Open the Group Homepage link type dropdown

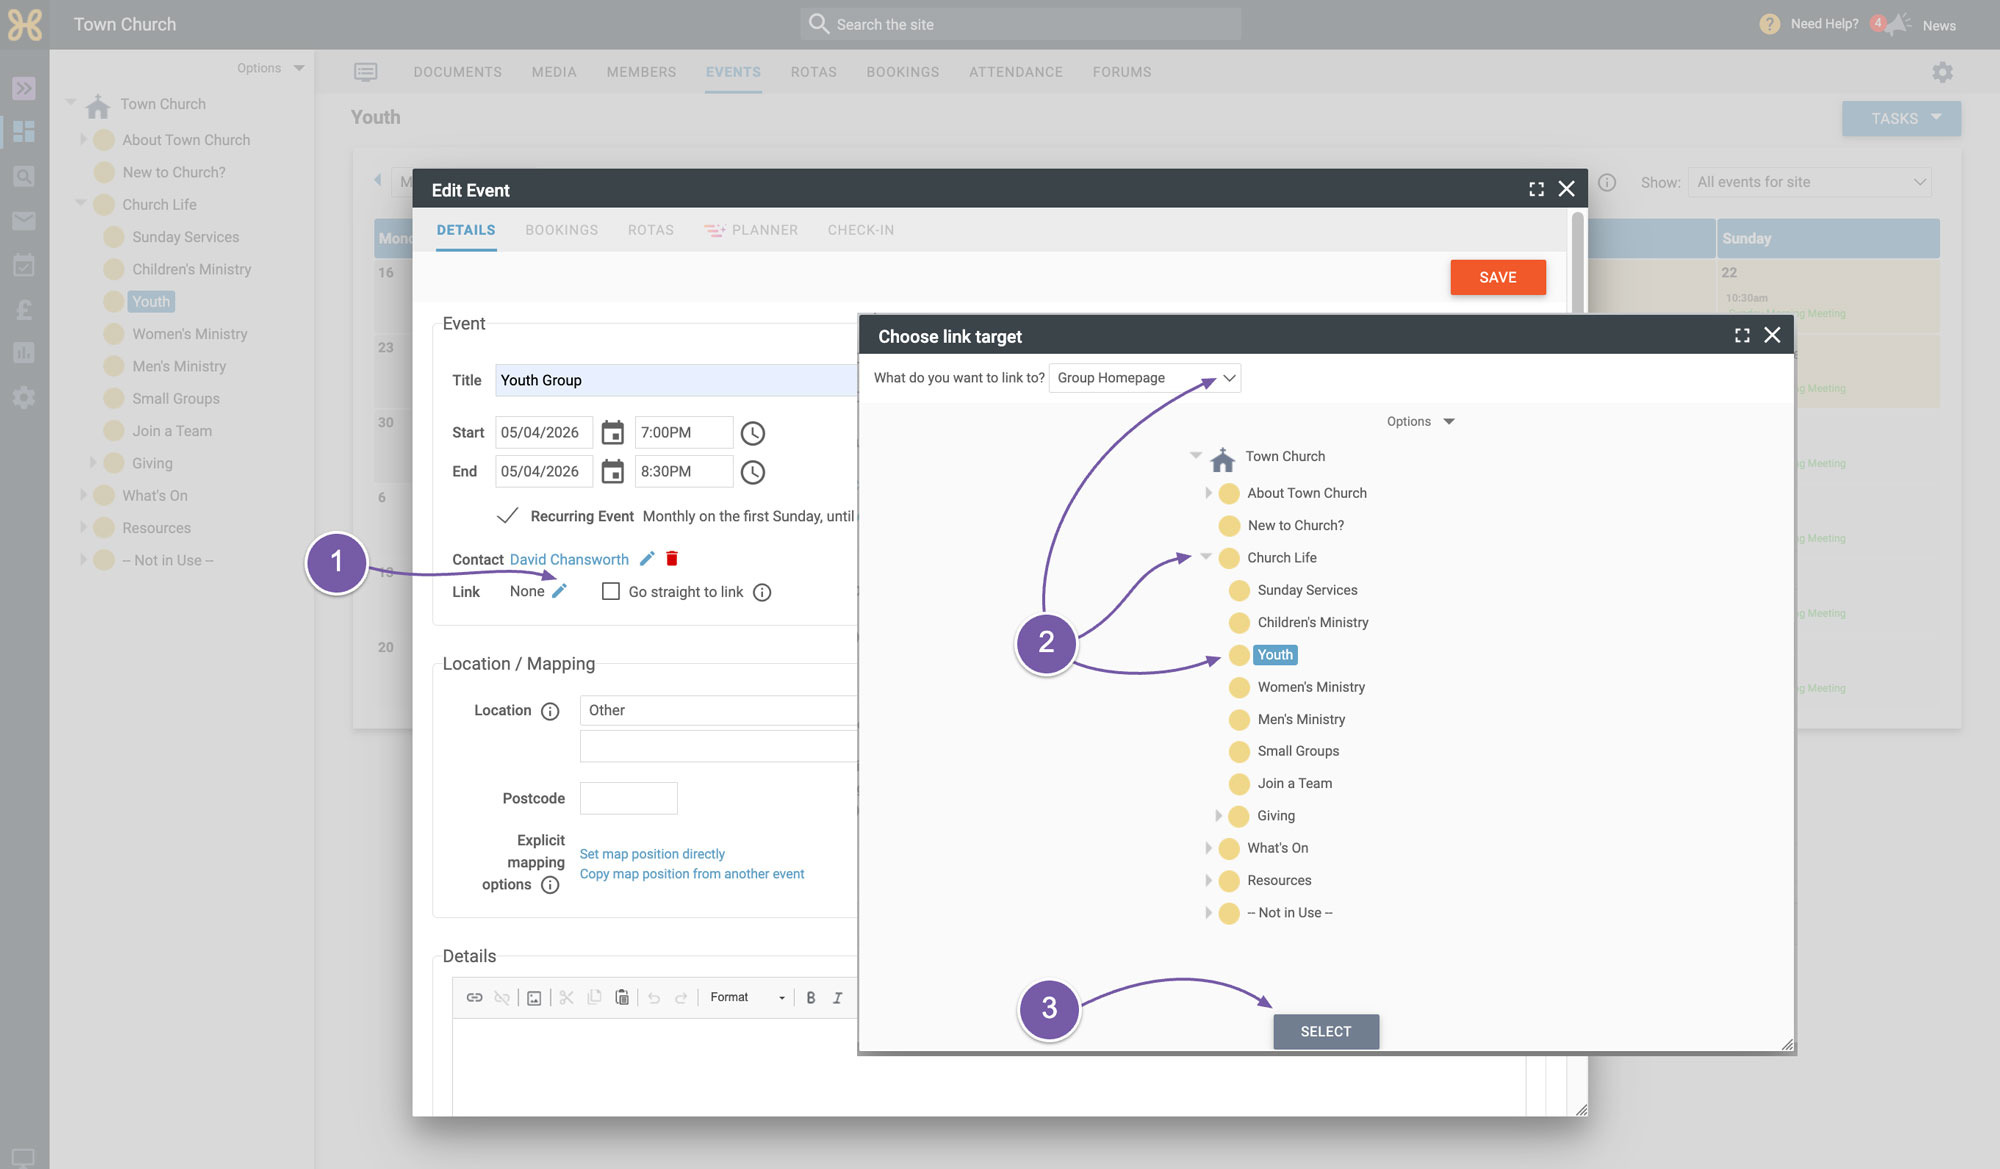(1145, 378)
